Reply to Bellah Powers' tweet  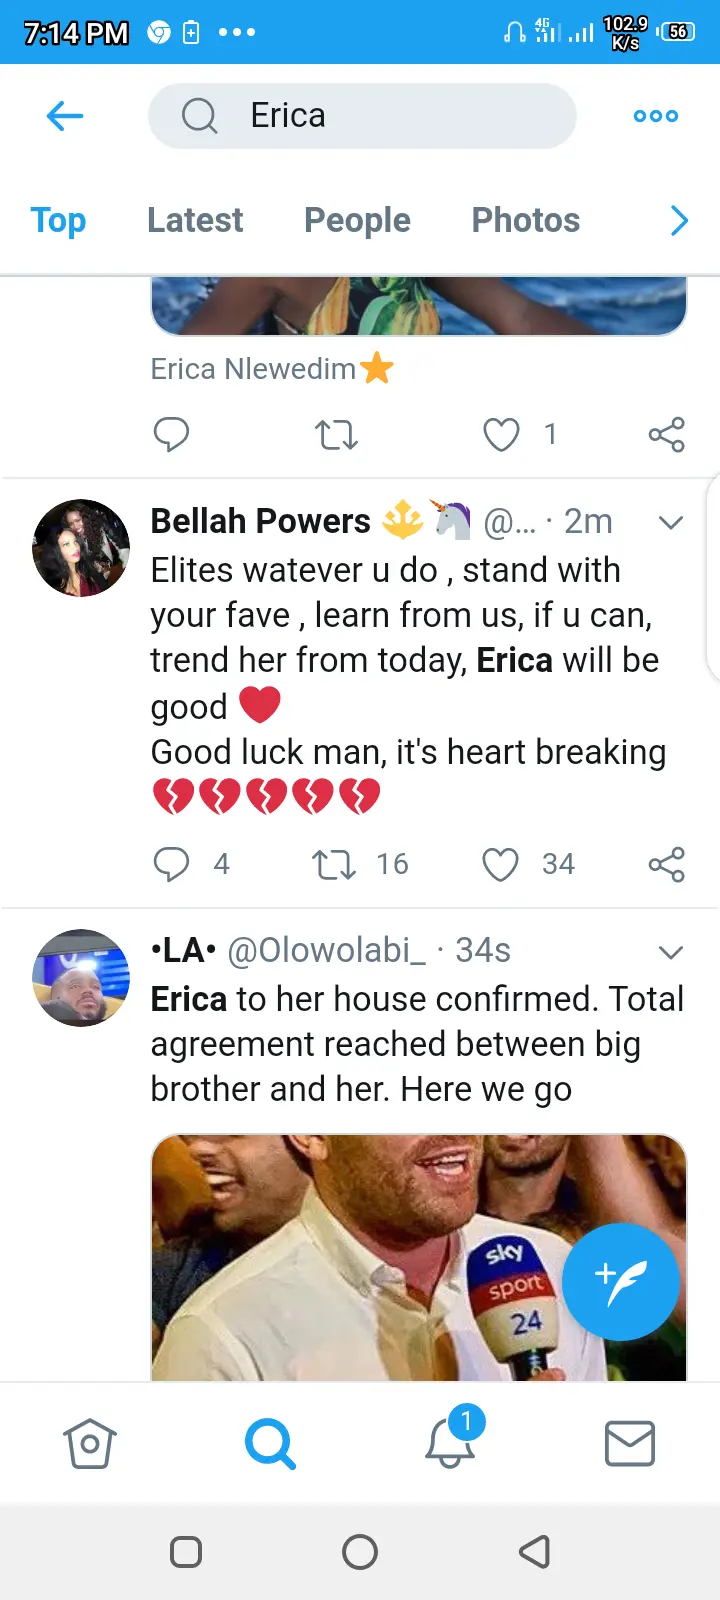click(x=171, y=864)
